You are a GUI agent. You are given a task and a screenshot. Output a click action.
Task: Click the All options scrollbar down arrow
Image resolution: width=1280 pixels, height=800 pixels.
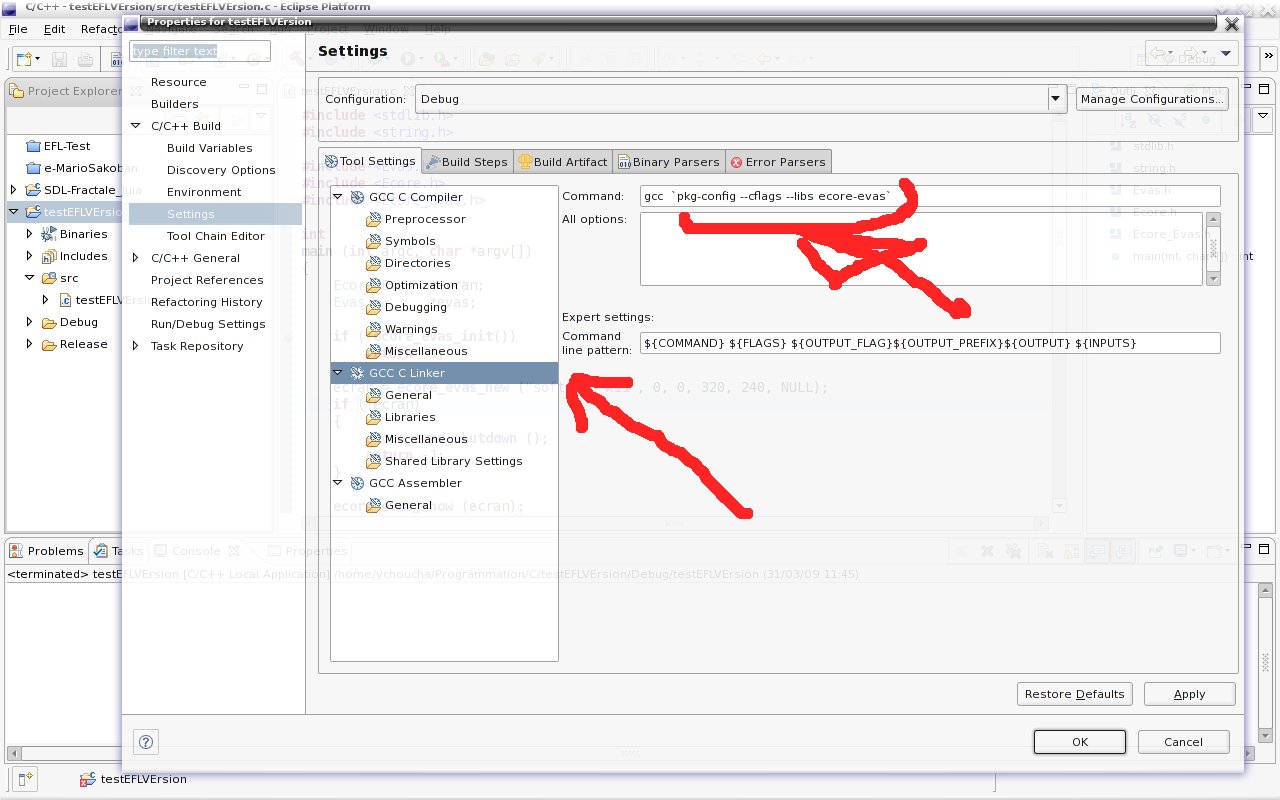[x=1214, y=279]
